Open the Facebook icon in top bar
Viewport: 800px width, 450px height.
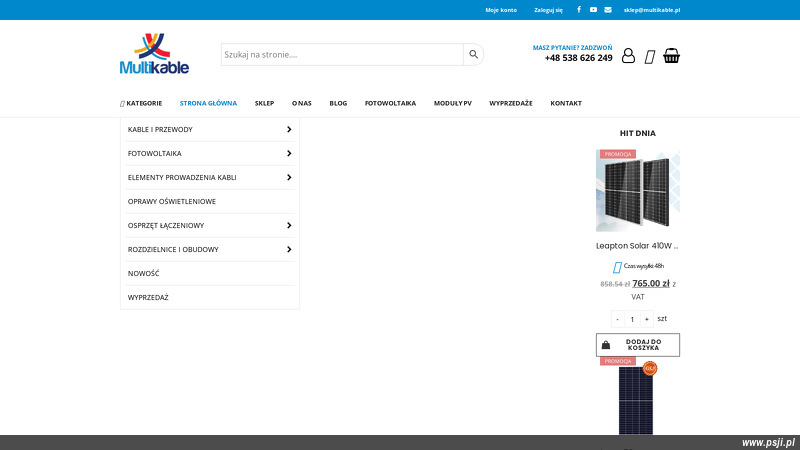579,10
